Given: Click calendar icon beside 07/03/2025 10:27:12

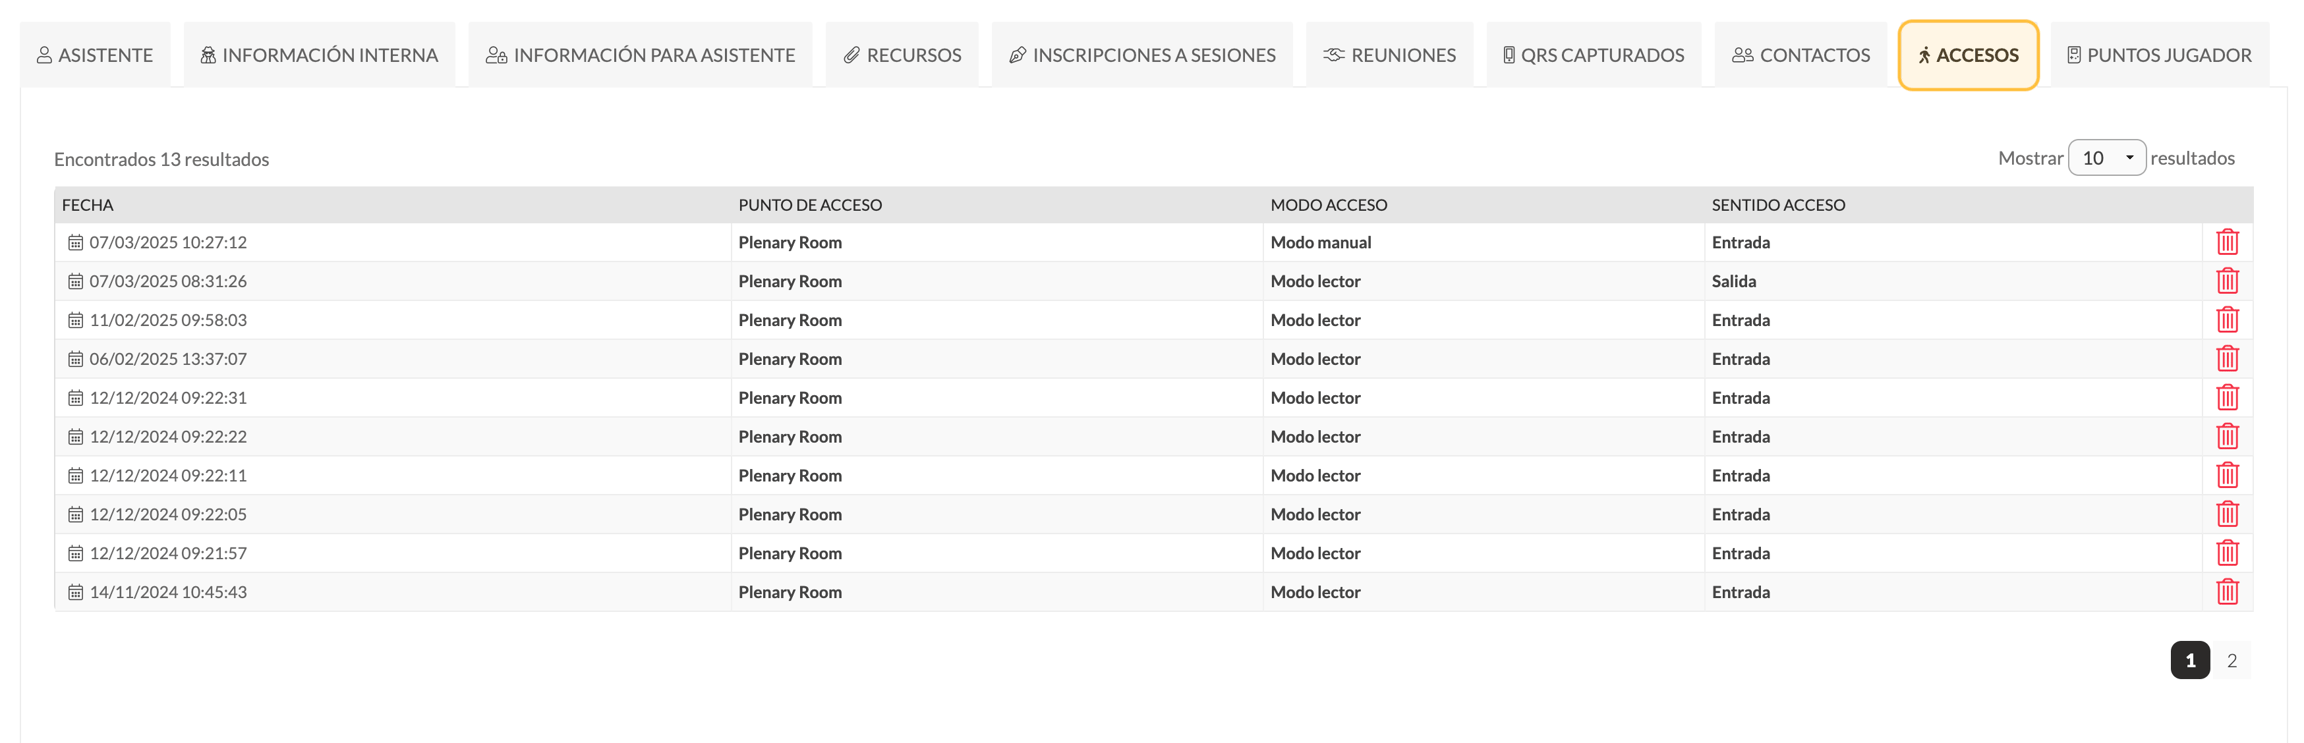Looking at the screenshot, I should 75,242.
